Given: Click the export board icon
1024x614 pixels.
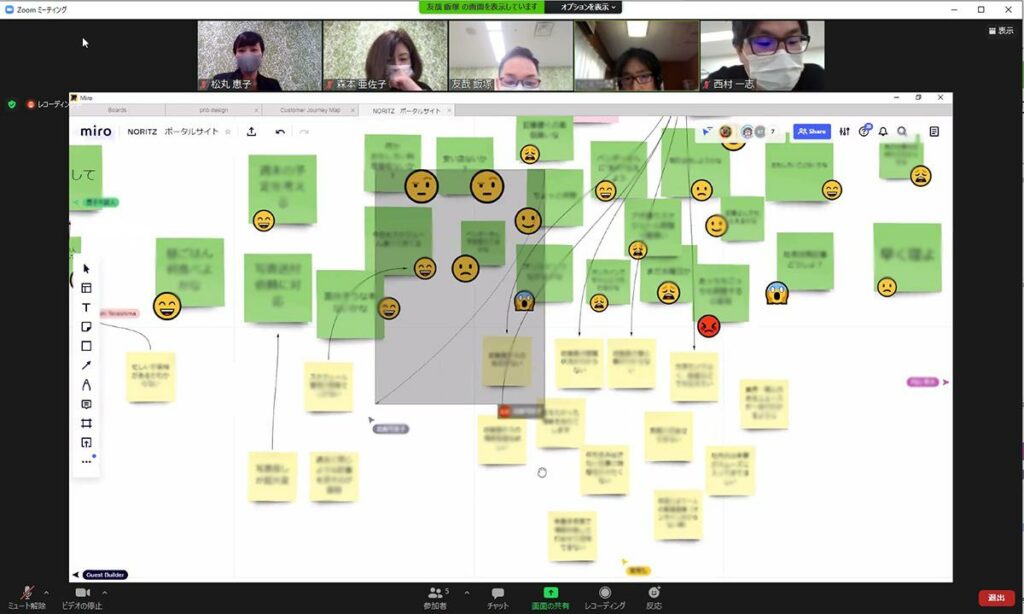Looking at the screenshot, I should pos(251,131).
